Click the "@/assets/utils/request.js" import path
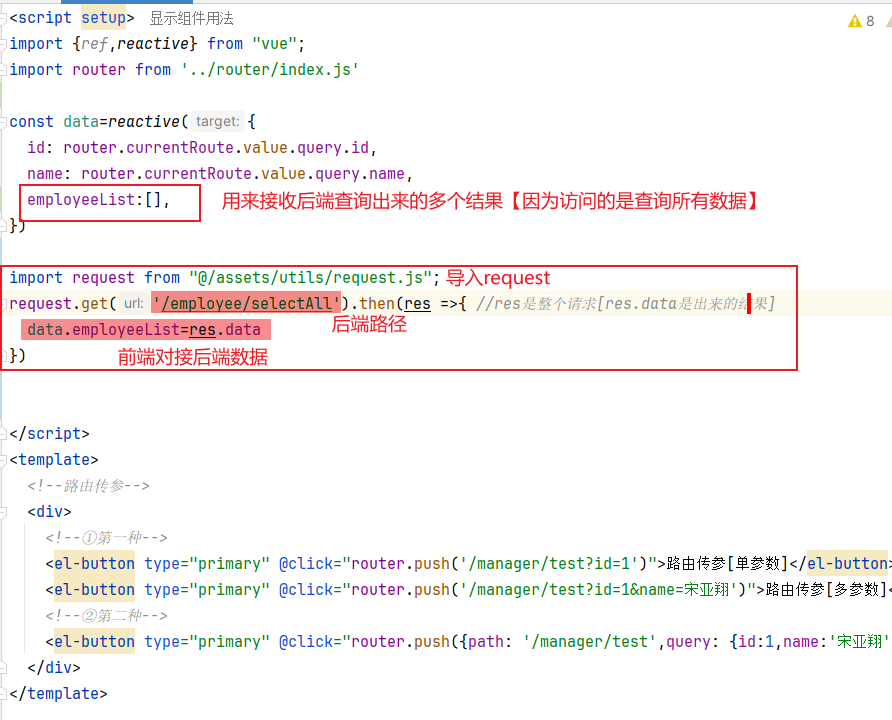This screenshot has height=720, width=892. 310,278
